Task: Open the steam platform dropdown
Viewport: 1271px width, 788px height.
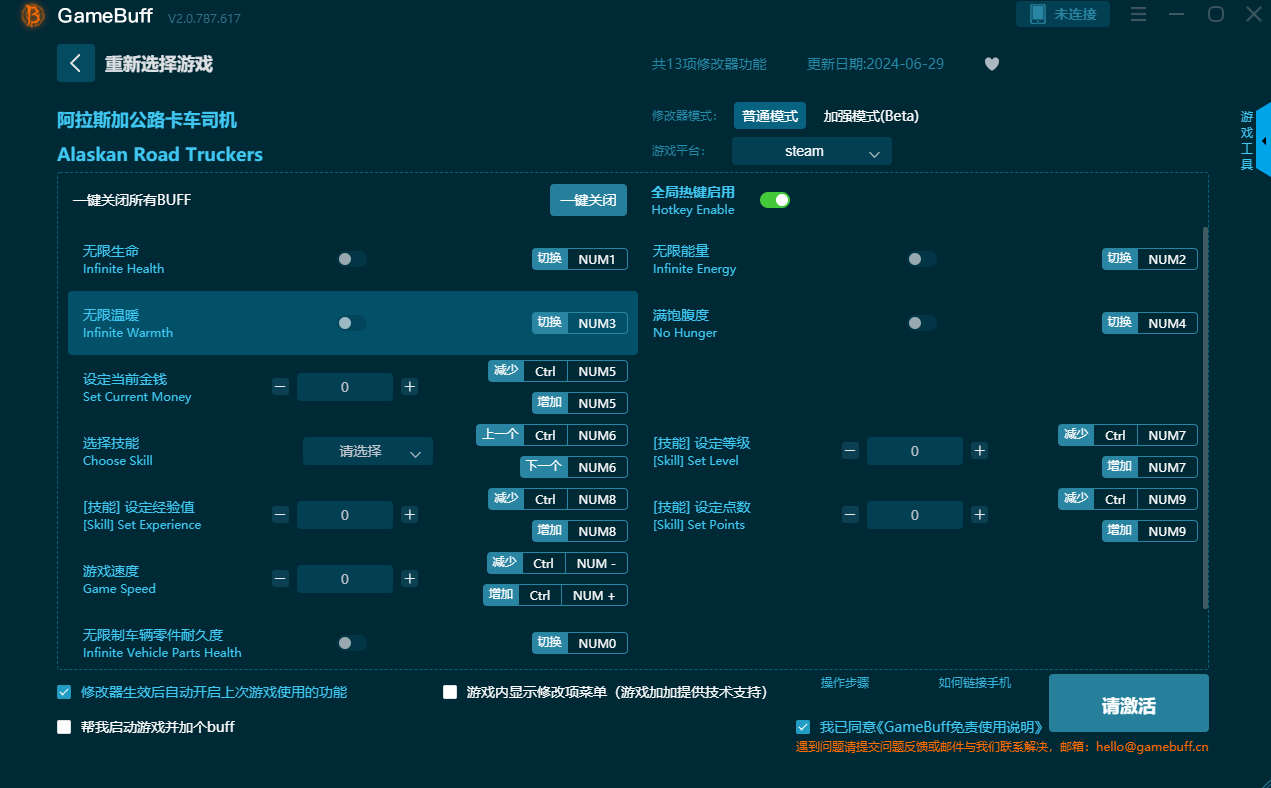Action: coord(811,152)
